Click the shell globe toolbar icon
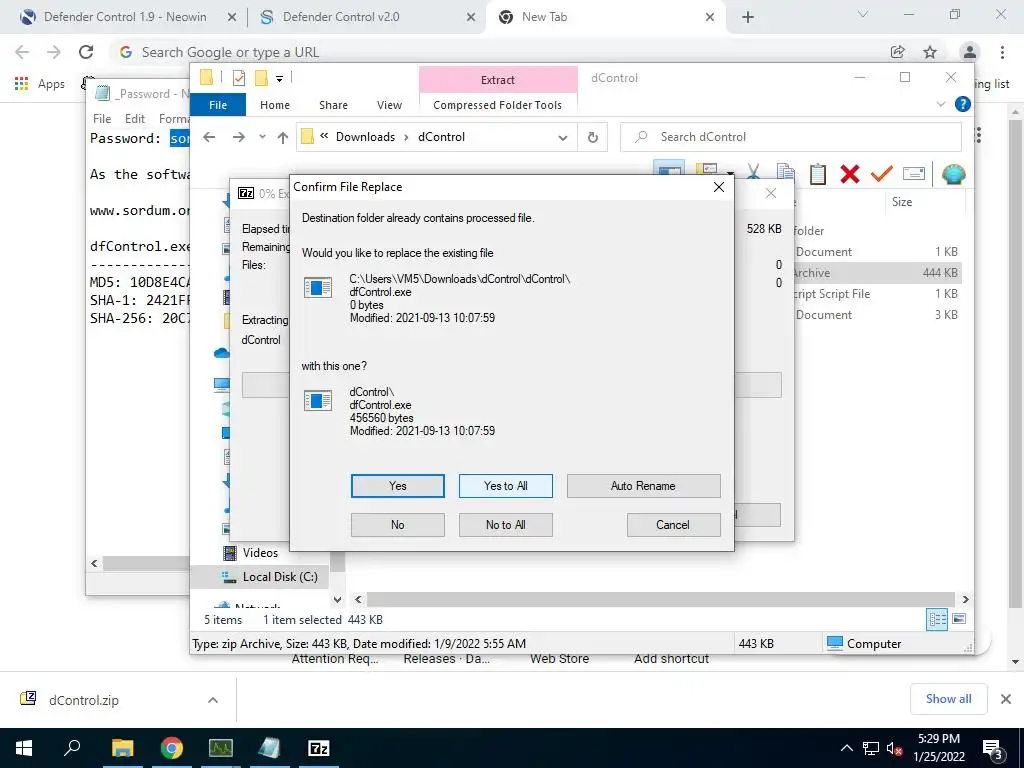The width and height of the screenshot is (1024, 768). coord(953,174)
